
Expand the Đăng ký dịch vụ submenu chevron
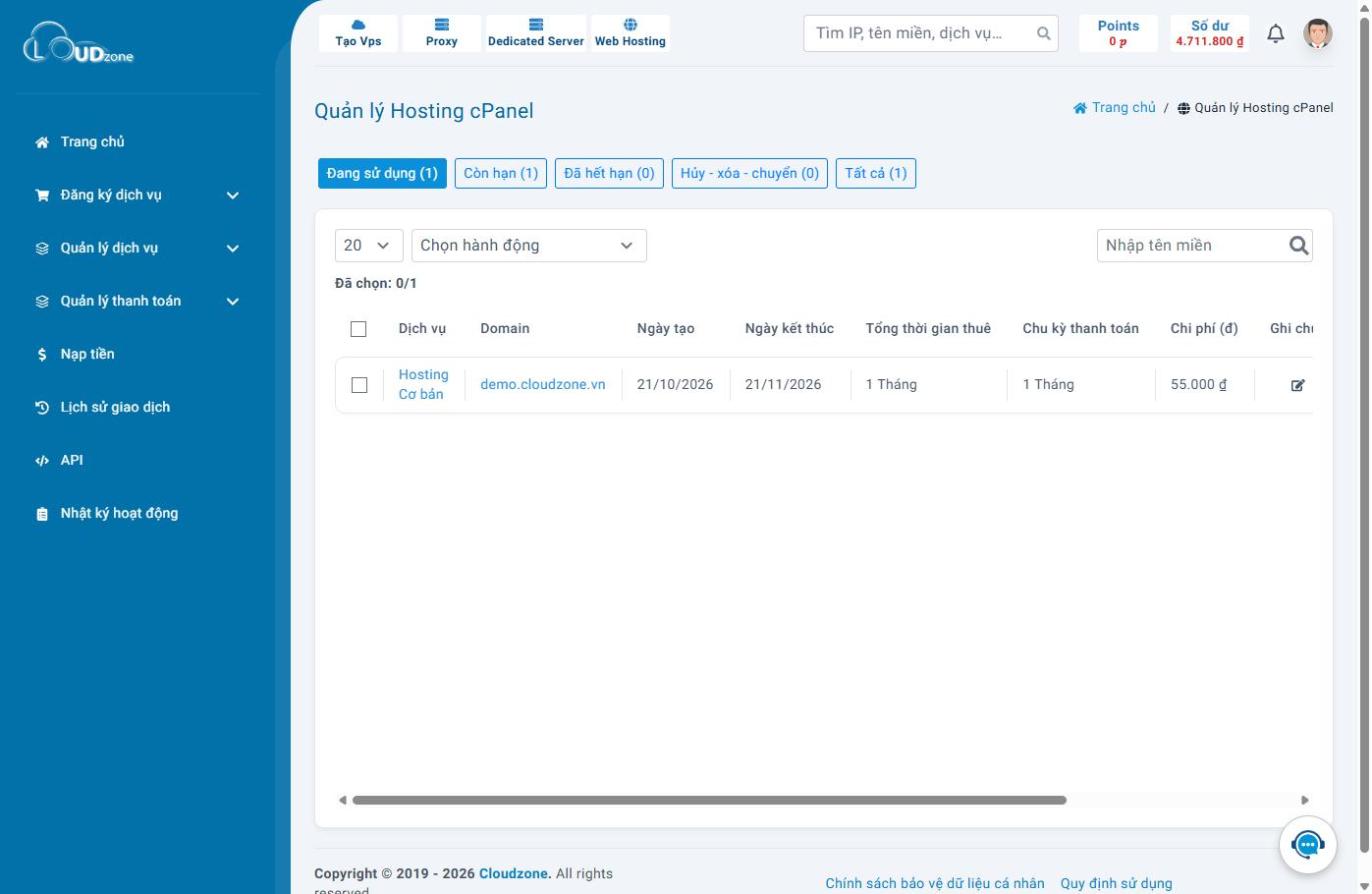tap(233, 196)
